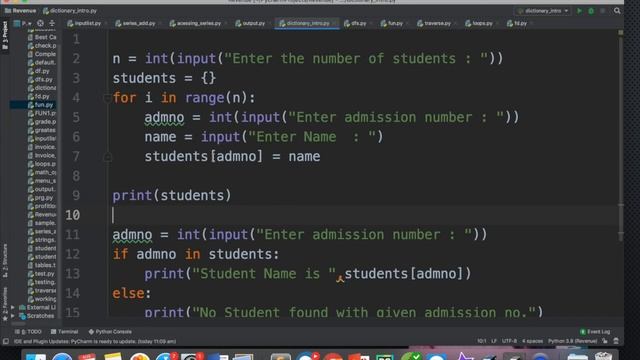Click line number 13 in gutter
The image size is (640, 360).
[x=73, y=273]
